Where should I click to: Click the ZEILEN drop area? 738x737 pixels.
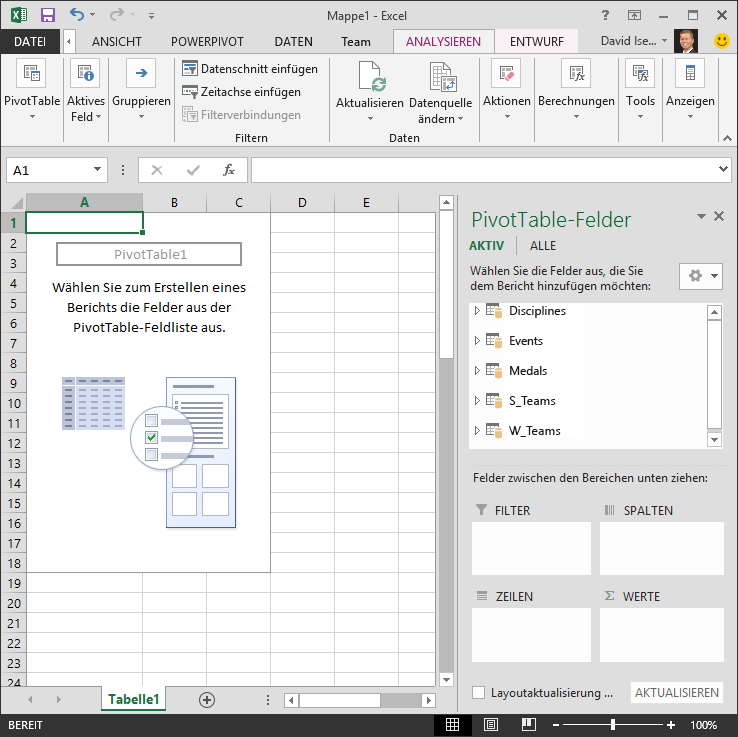click(531, 635)
